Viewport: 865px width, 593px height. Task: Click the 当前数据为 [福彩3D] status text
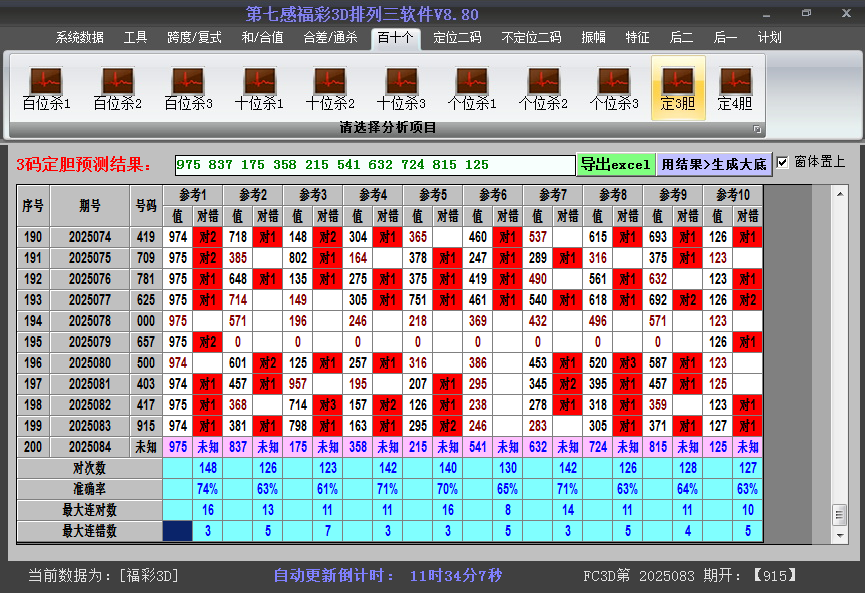(104, 576)
